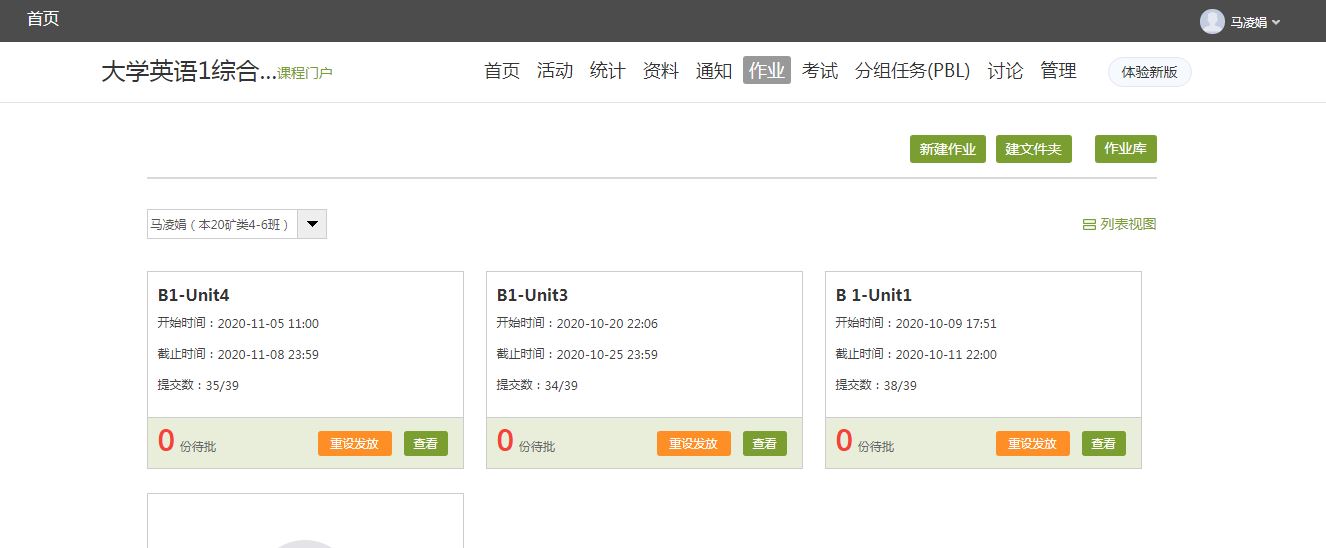Click the 提交数：38/39 text
The height and width of the screenshot is (548, 1326).
pyautogui.click(x=877, y=385)
